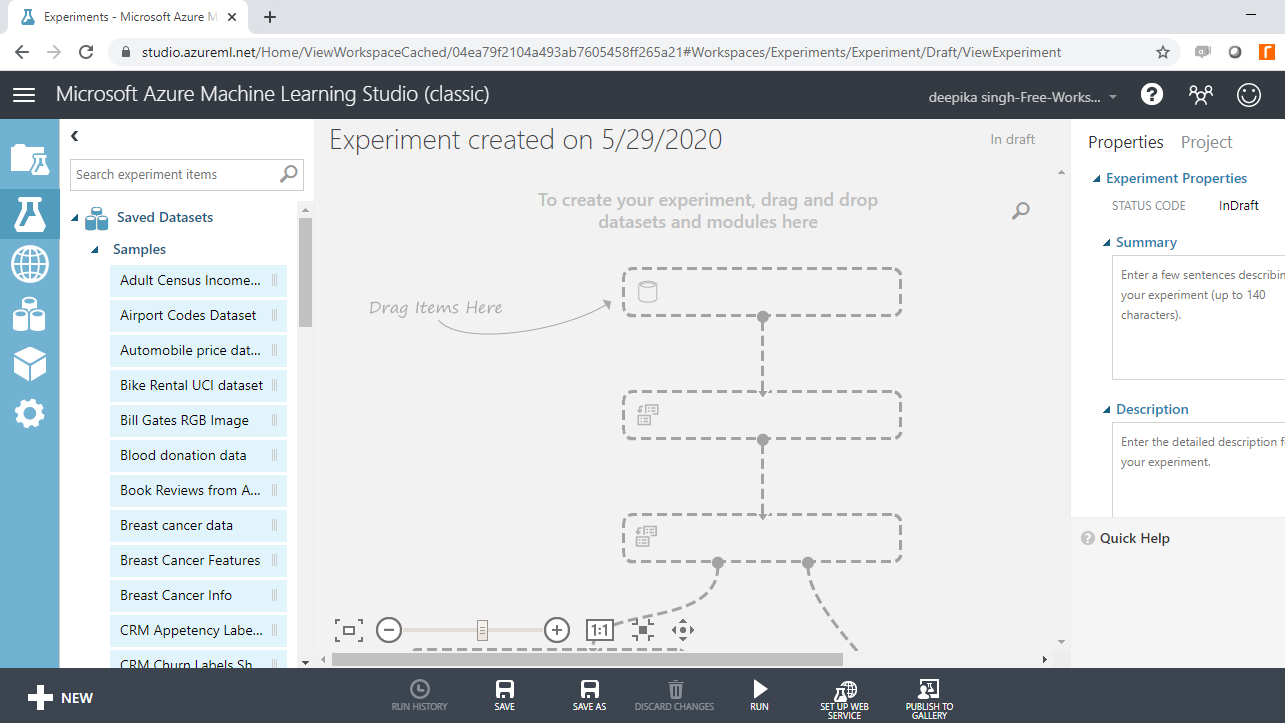Bookmark this page with star icon
Screen dimensions: 1285x723
click(1163, 52)
